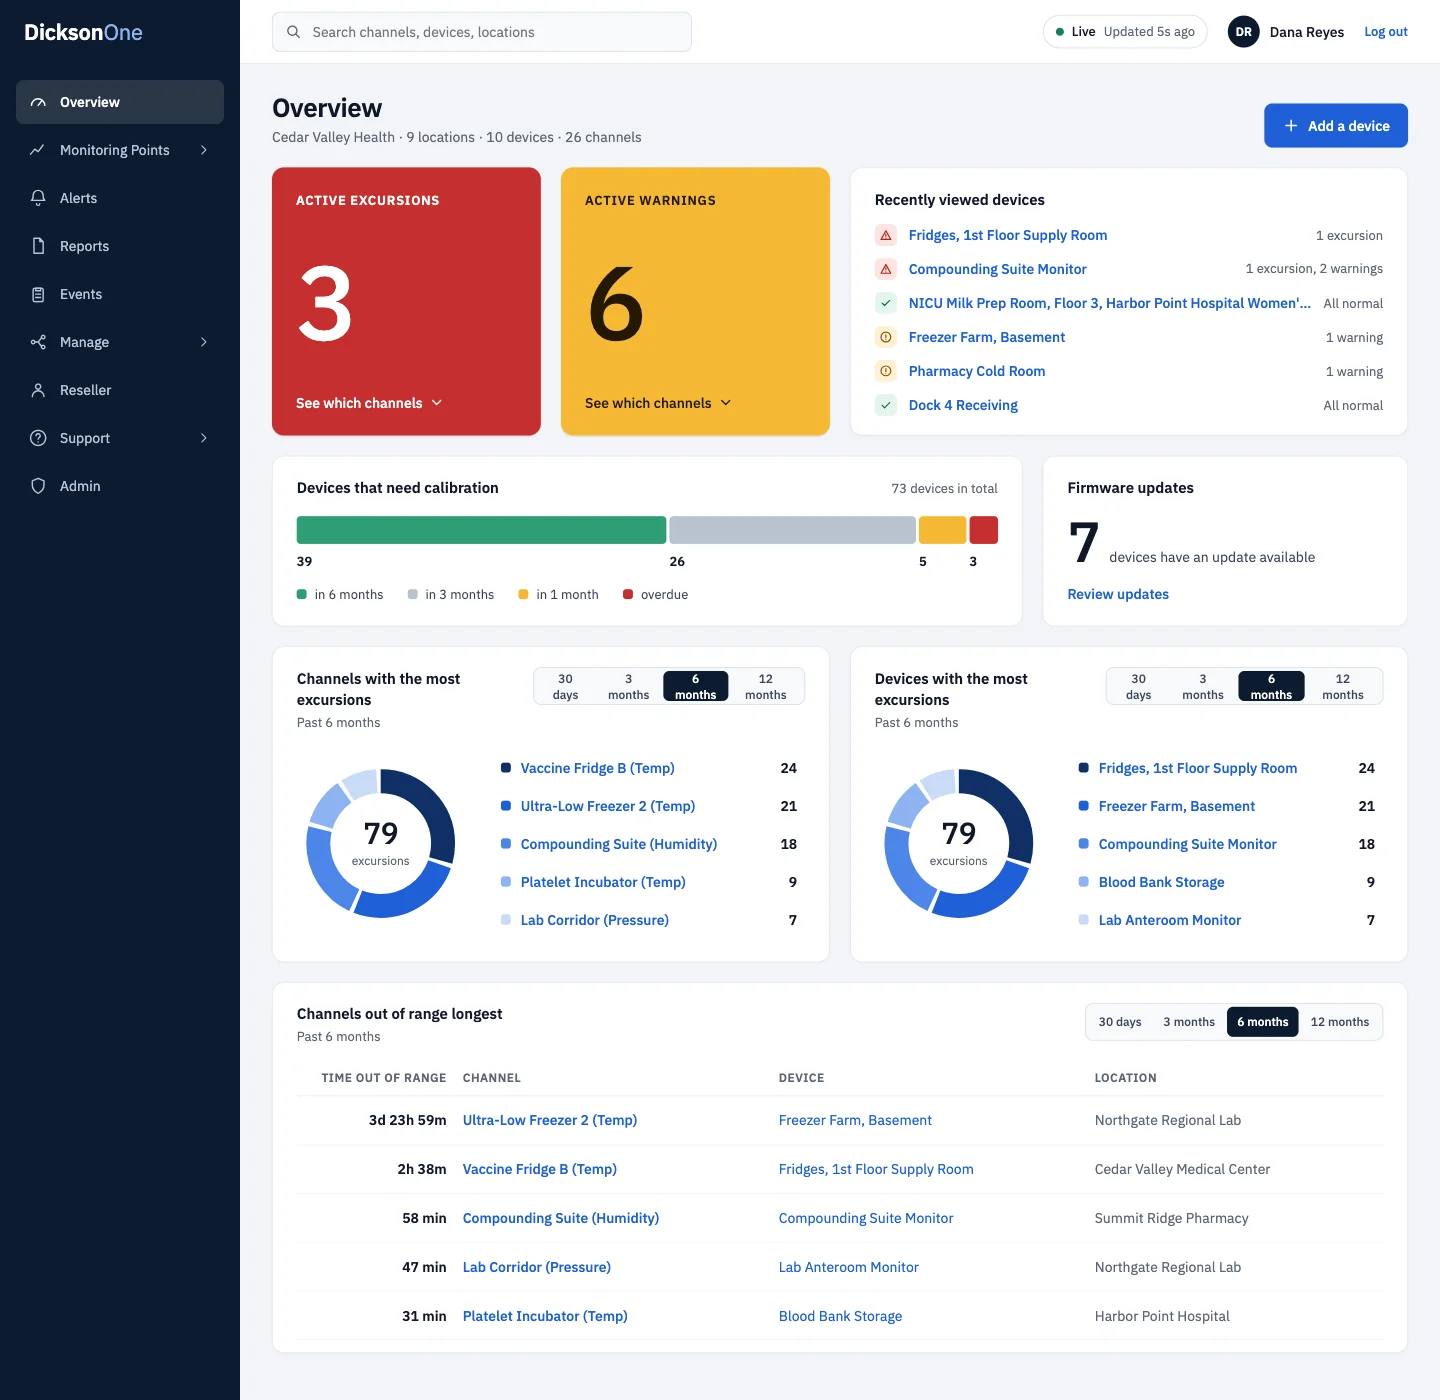Click the Overview gauge icon in sidebar
Image resolution: width=1440 pixels, height=1400 pixels.
coord(38,102)
